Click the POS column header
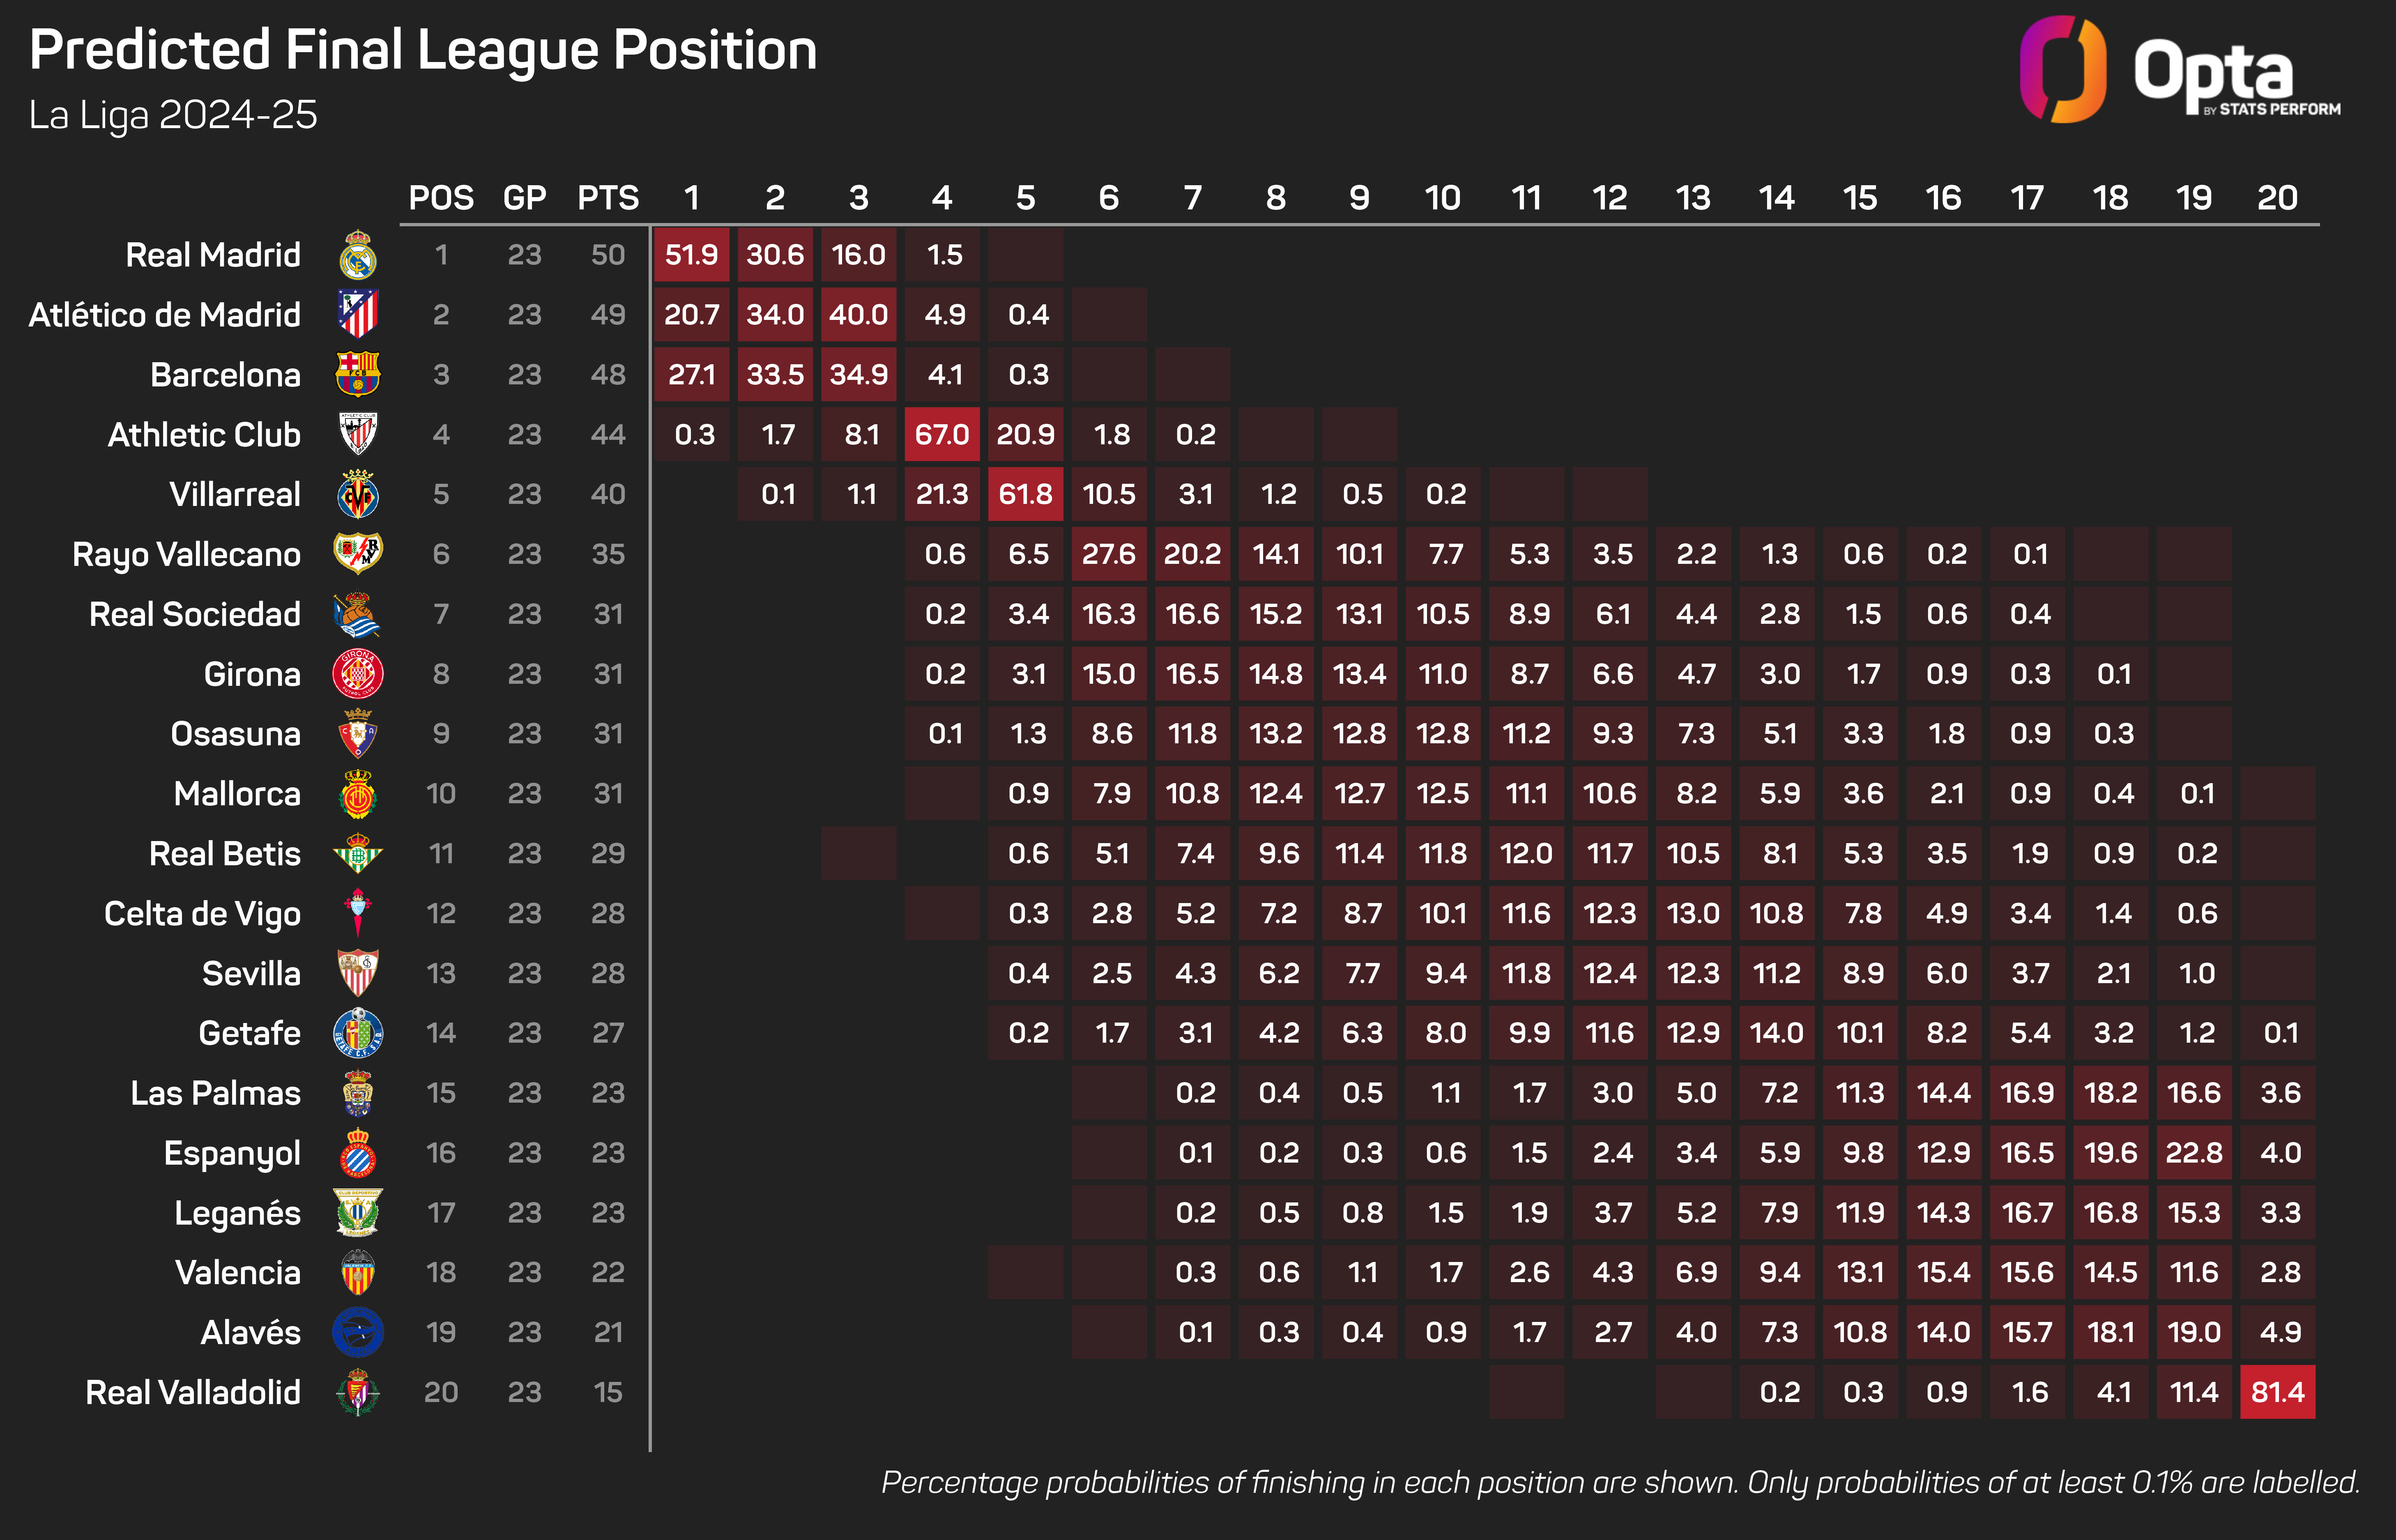The width and height of the screenshot is (2396, 1540). click(441, 198)
